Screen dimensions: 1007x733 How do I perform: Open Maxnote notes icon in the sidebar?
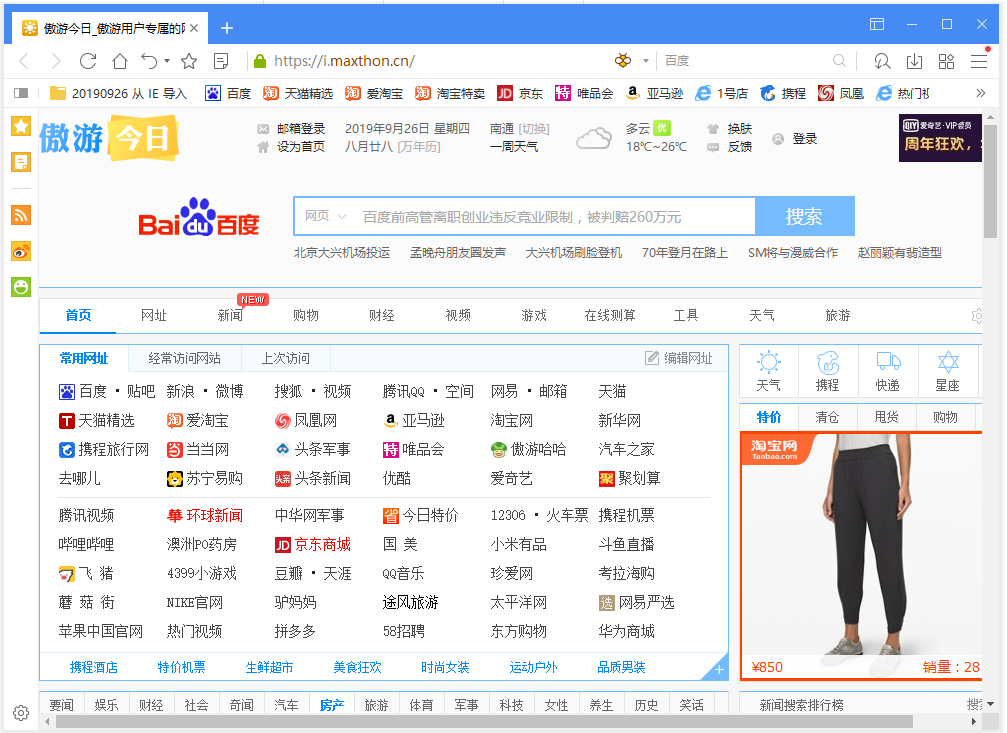(20, 161)
